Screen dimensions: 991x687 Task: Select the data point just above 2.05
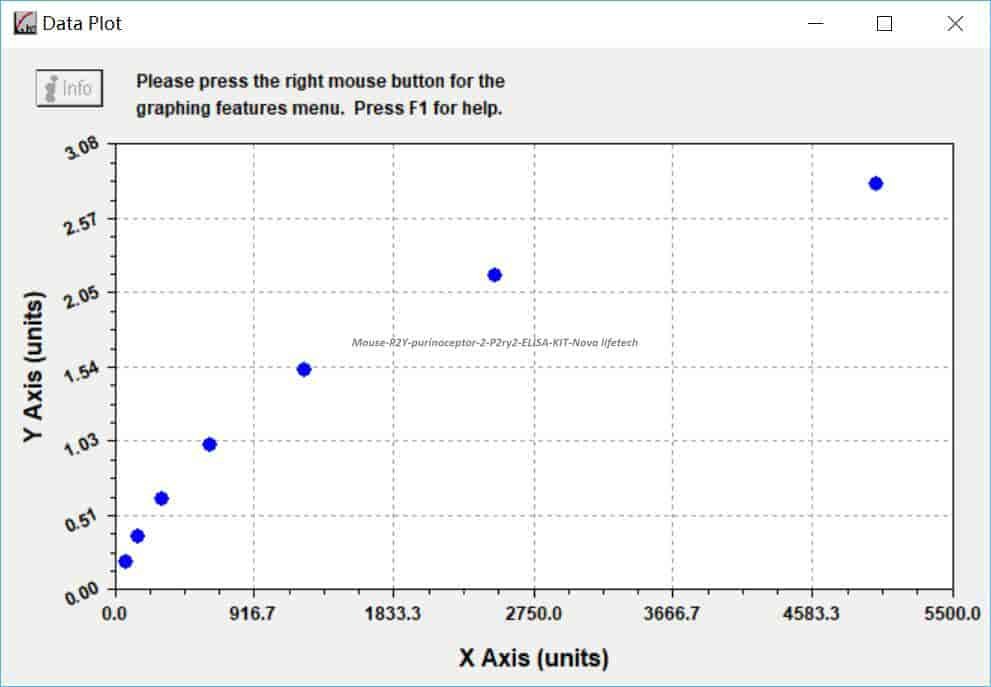(x=495, y=275)
